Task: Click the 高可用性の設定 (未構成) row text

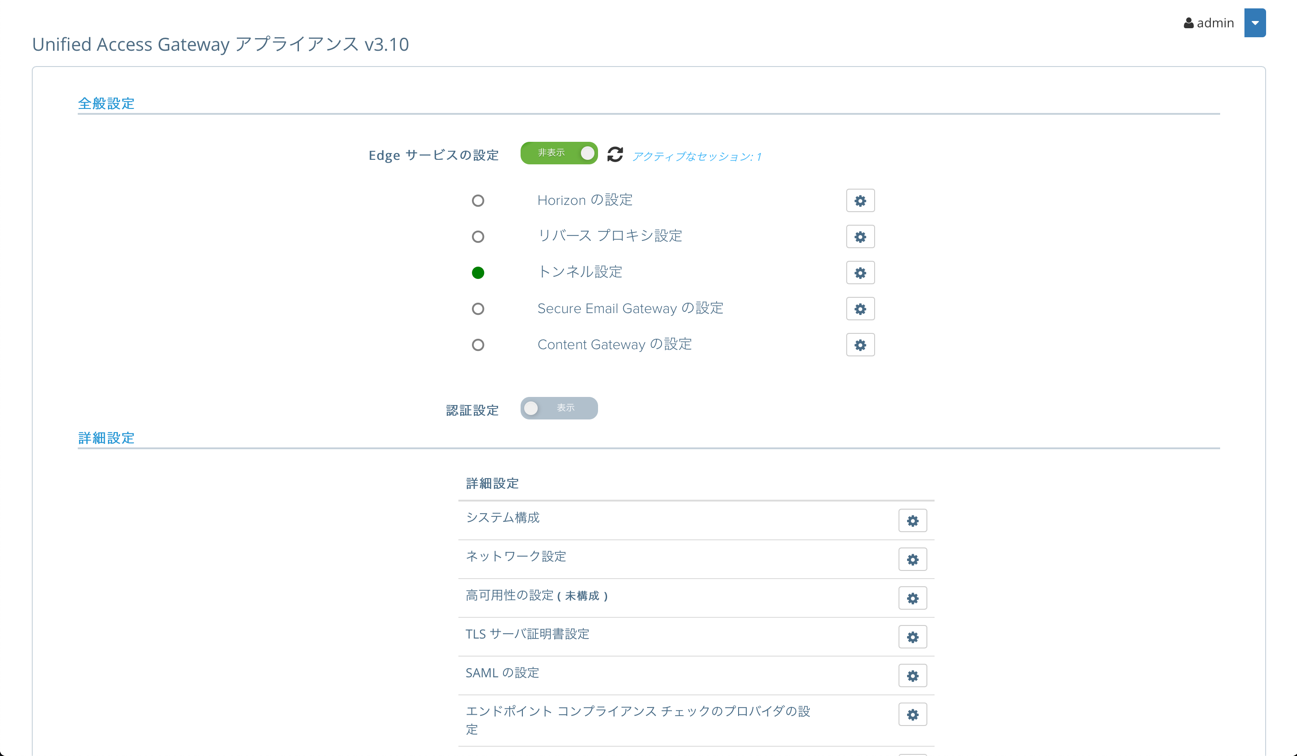Action: (537, 596)
